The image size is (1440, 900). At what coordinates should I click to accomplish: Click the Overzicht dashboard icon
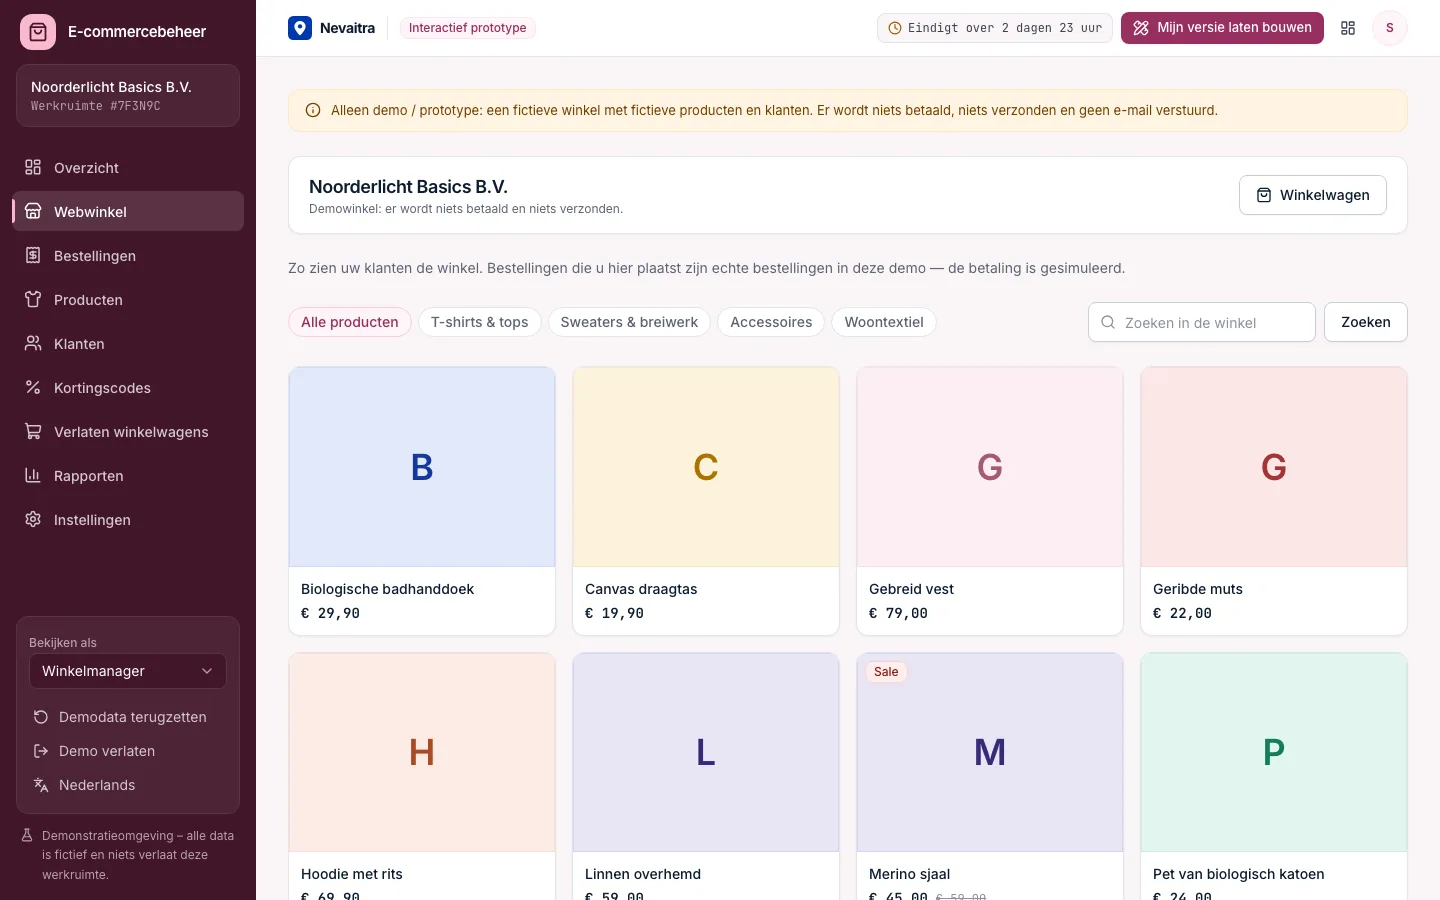33,168
